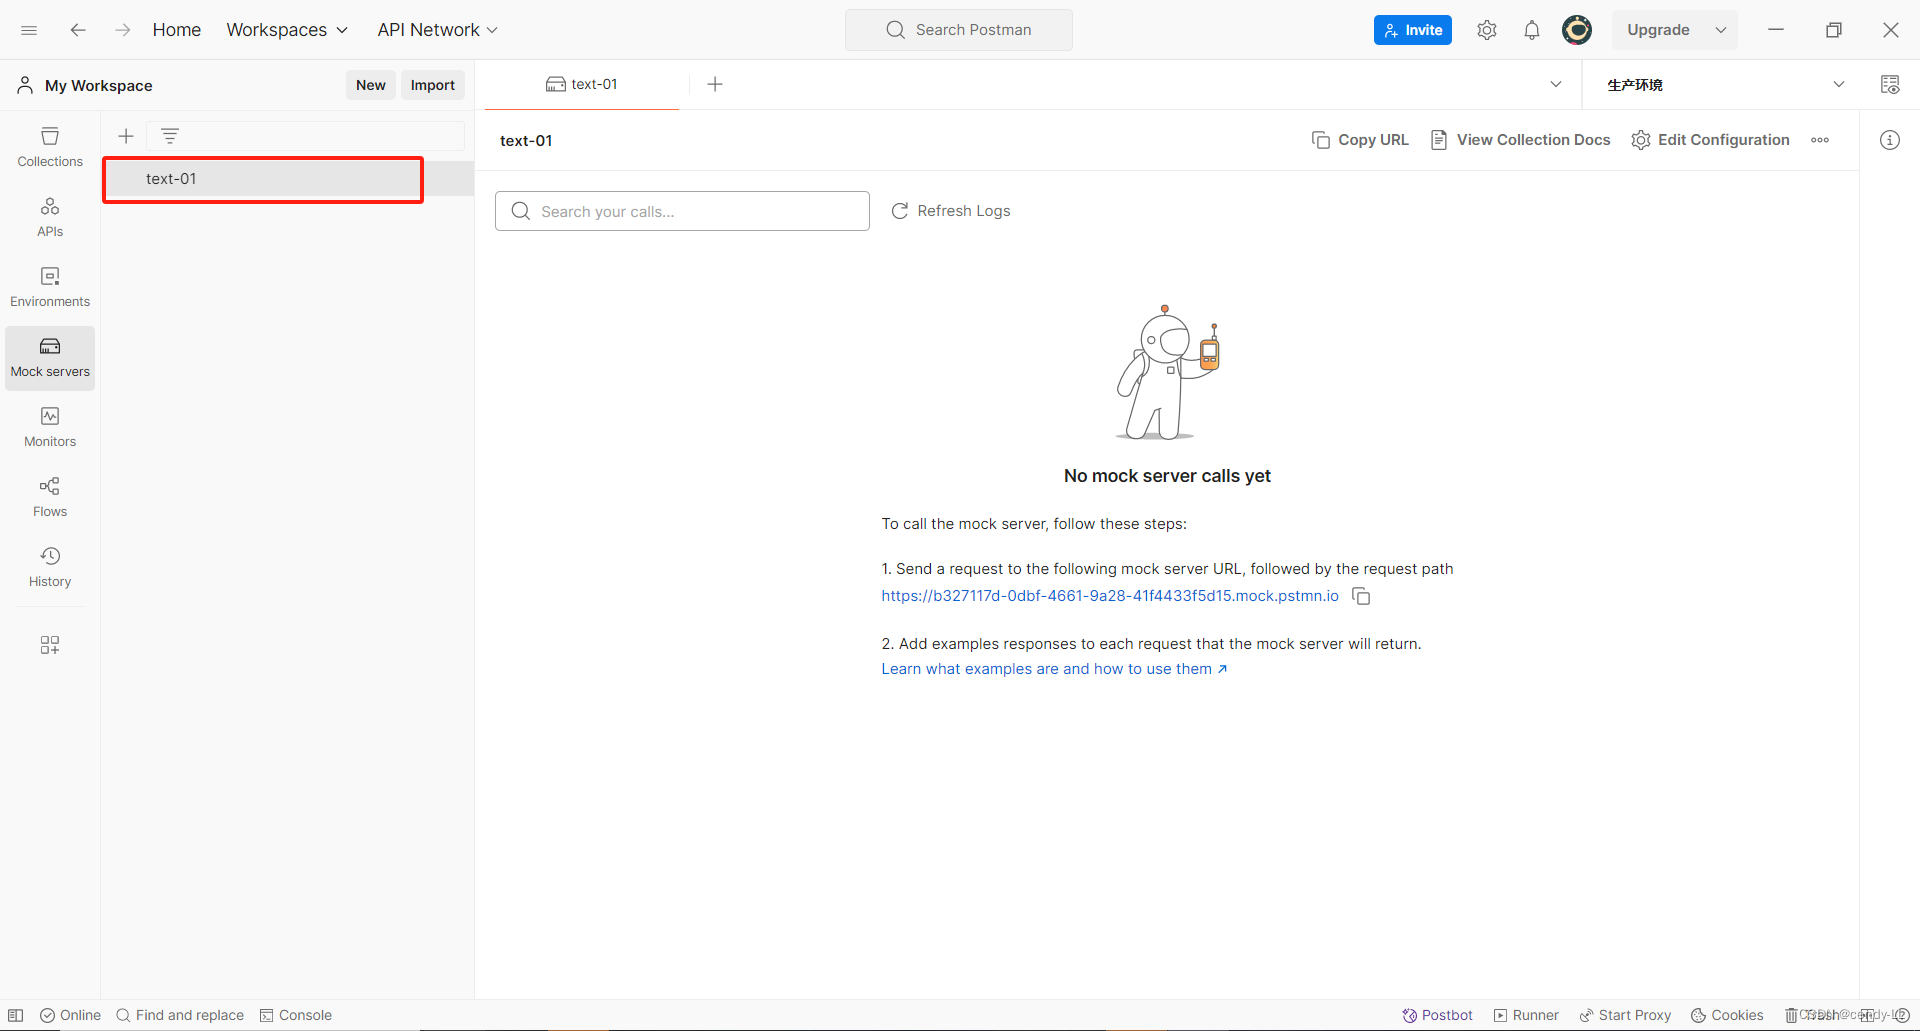
Task: Open the user avatar menu
Action: (1577, 30)
